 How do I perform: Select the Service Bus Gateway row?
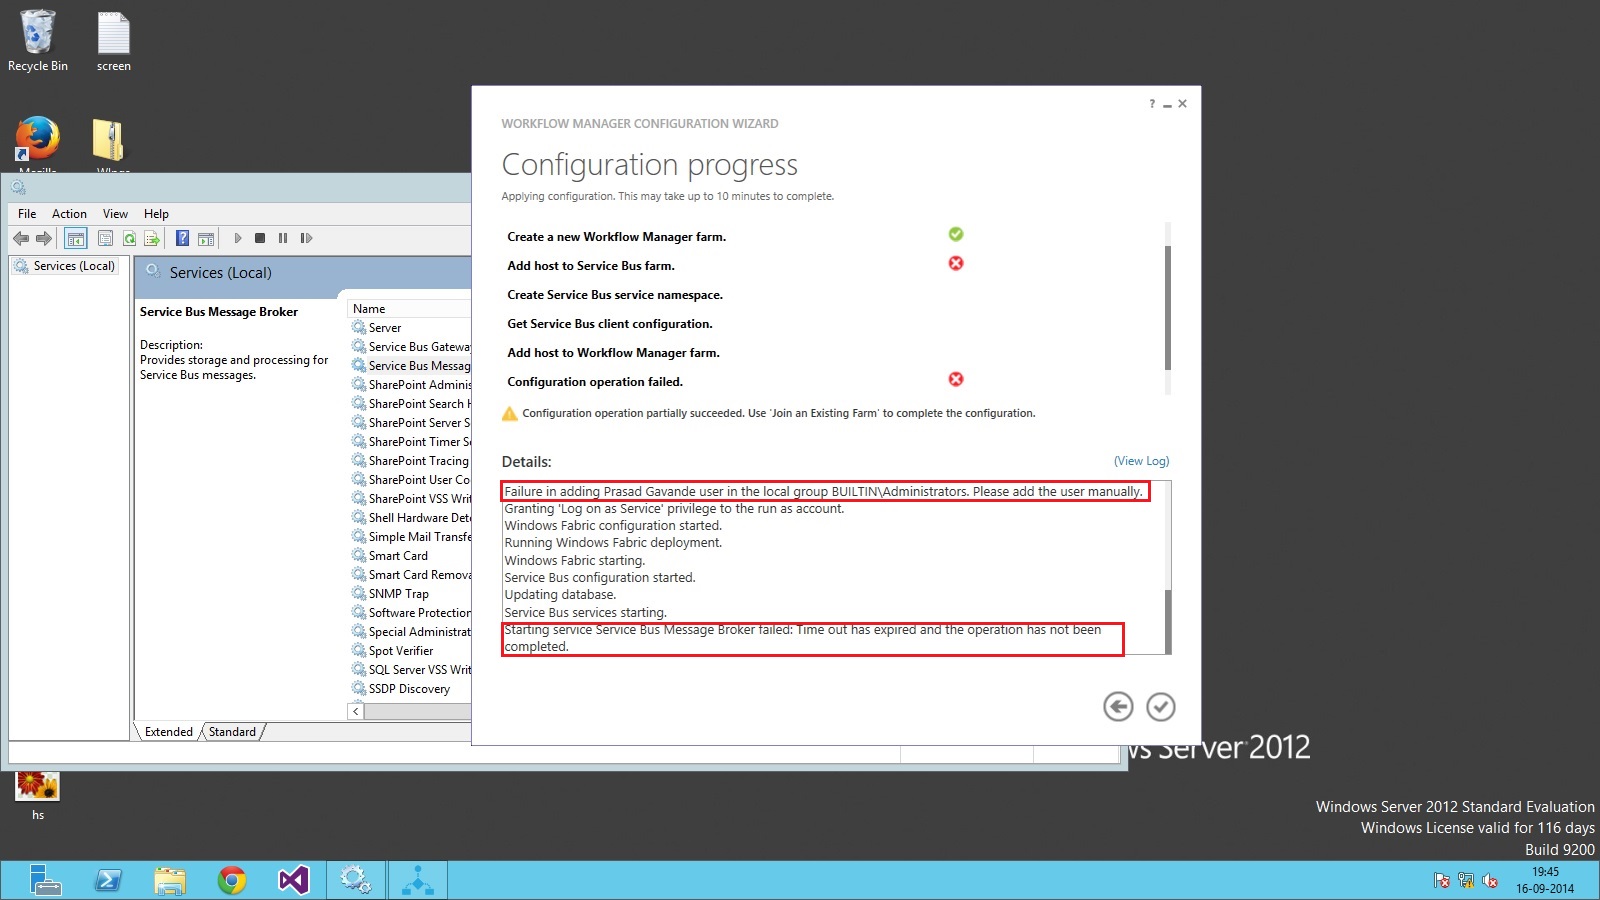(410, 347)
